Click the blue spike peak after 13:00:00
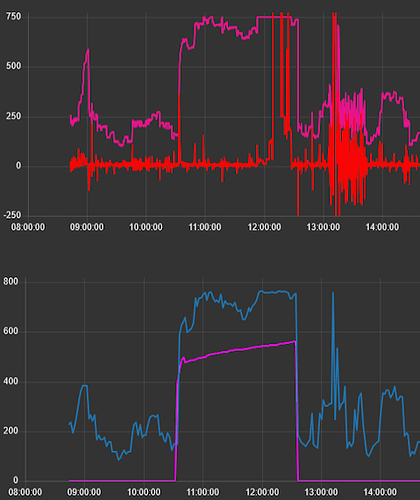 point(333,293)
